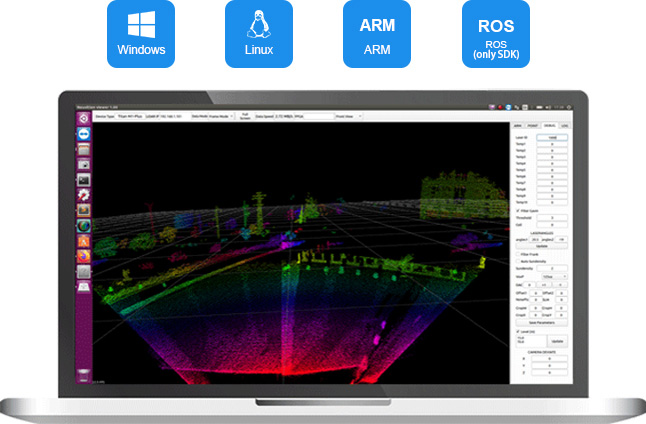Open the system settings gear dock icon
Viewport: 646px width, 424px height.
tap(84, 195)
